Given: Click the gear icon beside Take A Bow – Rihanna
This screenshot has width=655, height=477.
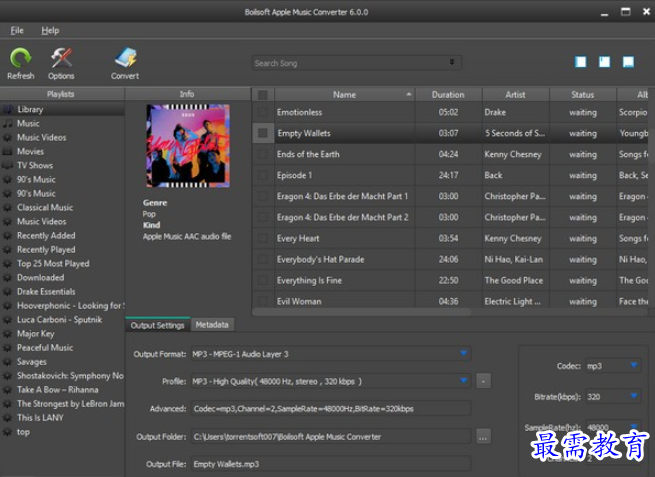Looking at the screenshot, I should click(7, 390).
